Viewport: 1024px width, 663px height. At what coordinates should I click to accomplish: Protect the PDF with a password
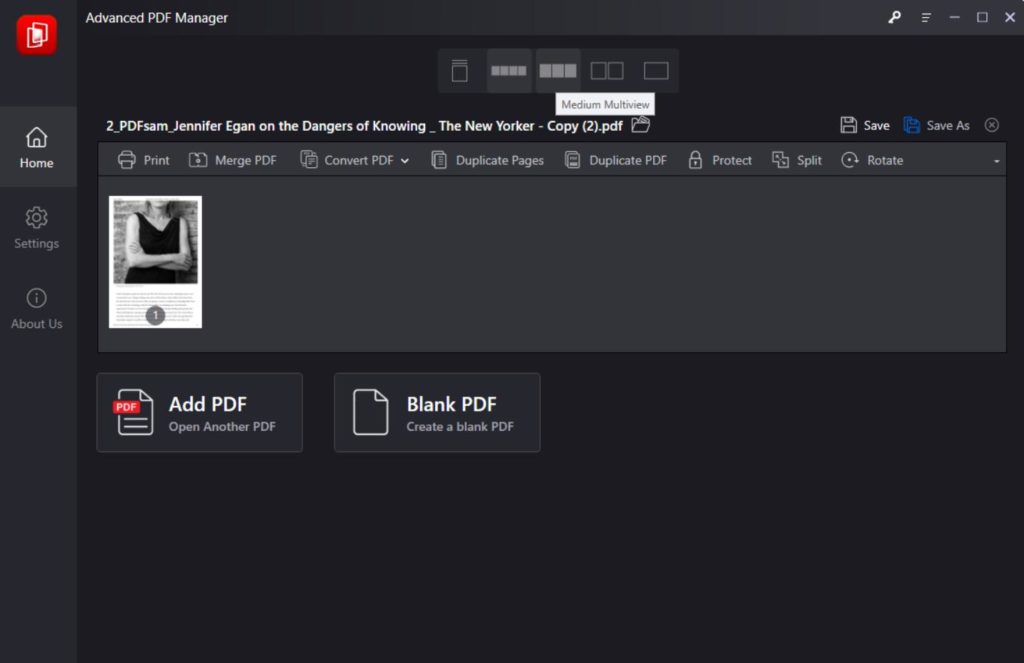(720, 160)
